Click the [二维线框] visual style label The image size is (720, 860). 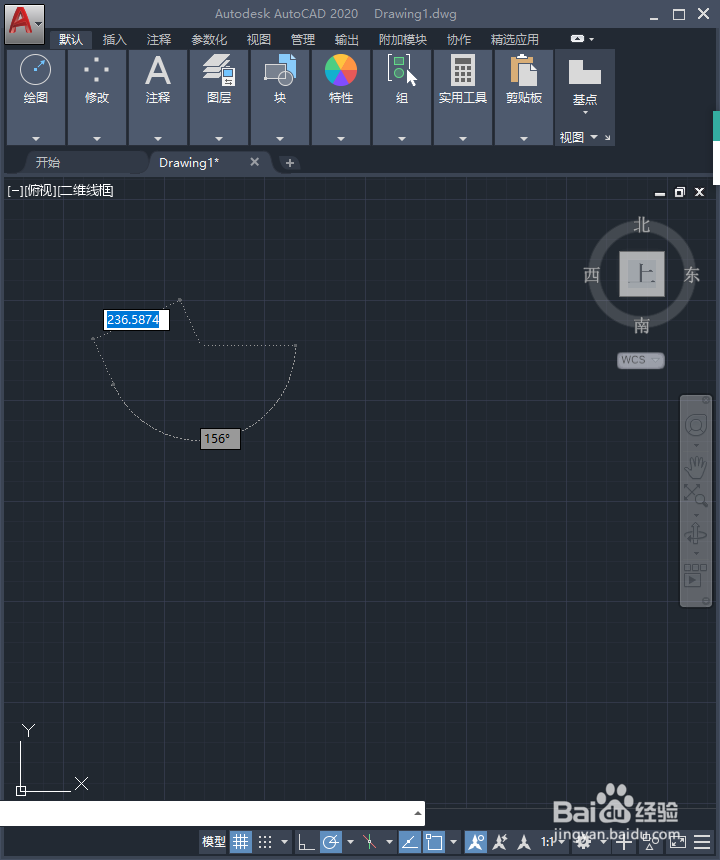pyautogui.click(x=86, y=191)
